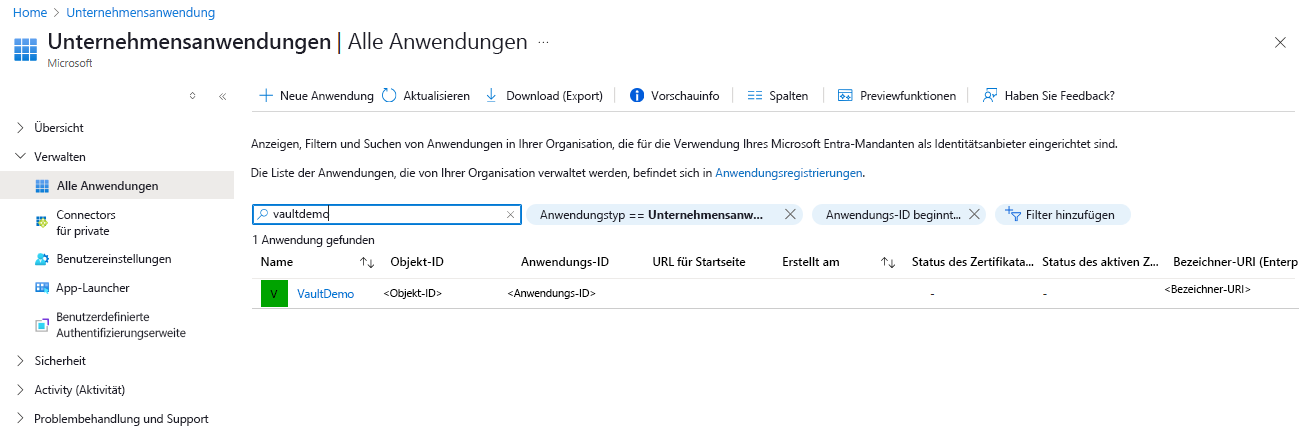Image resolution: width=1299 pixels, height=445 pixels.
Task: Click the Connectors sidebar icon
Action: click(42, 220)
